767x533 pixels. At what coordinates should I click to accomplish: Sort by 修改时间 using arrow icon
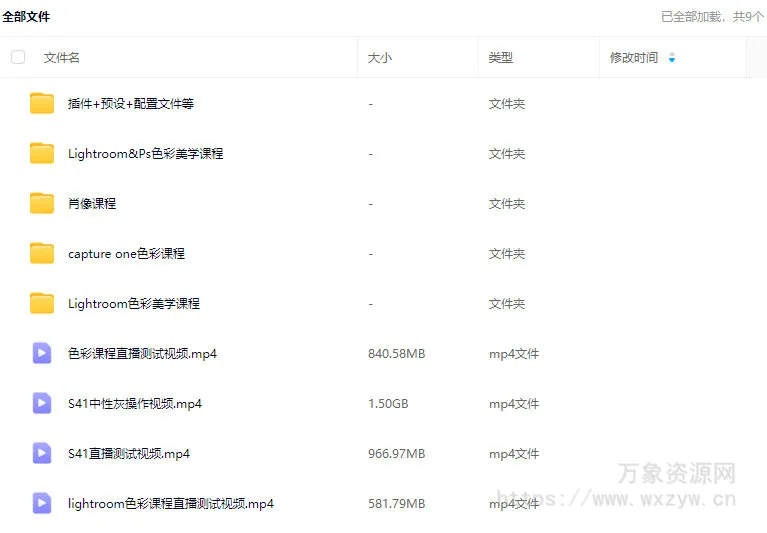[672, 58]
